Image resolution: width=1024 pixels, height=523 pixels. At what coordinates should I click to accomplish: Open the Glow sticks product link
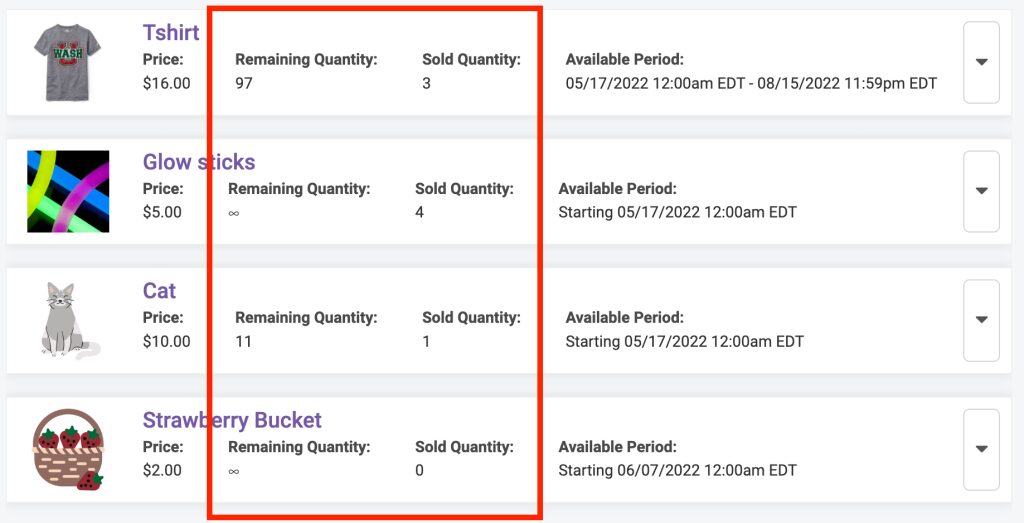199,161
